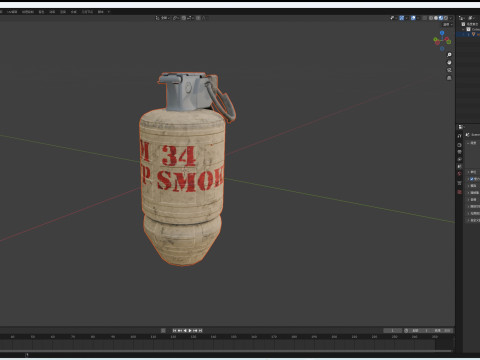Click the end frame field in timeline
This screenshot has width=480, height=360.
pos(441,330)
